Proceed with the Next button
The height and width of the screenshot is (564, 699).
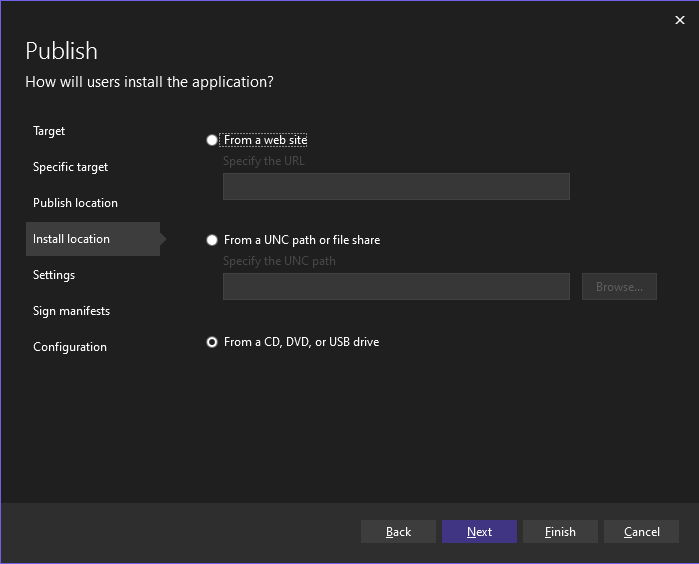coord(479,532)
